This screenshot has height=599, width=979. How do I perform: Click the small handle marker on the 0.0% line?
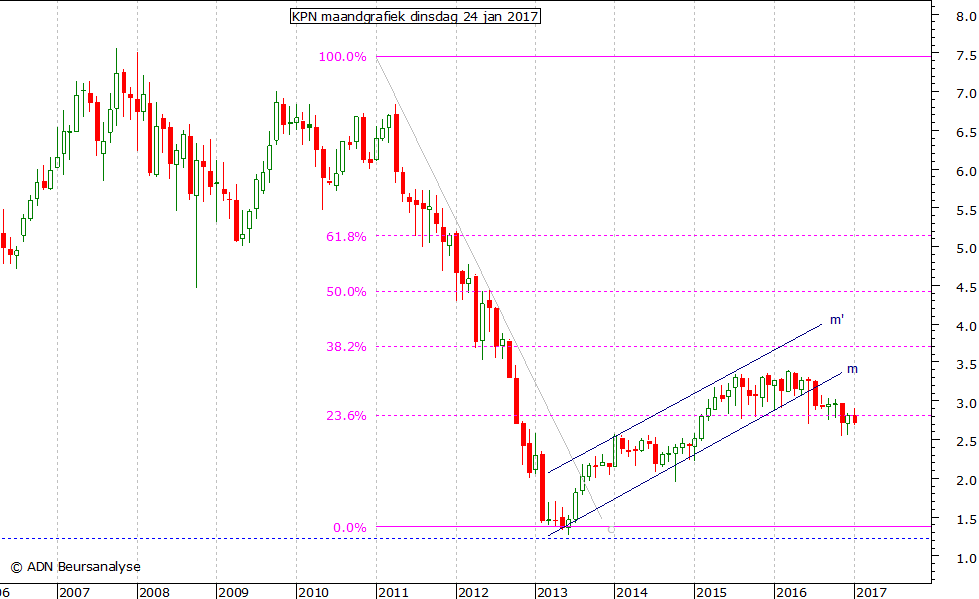[x=611, y=529]
